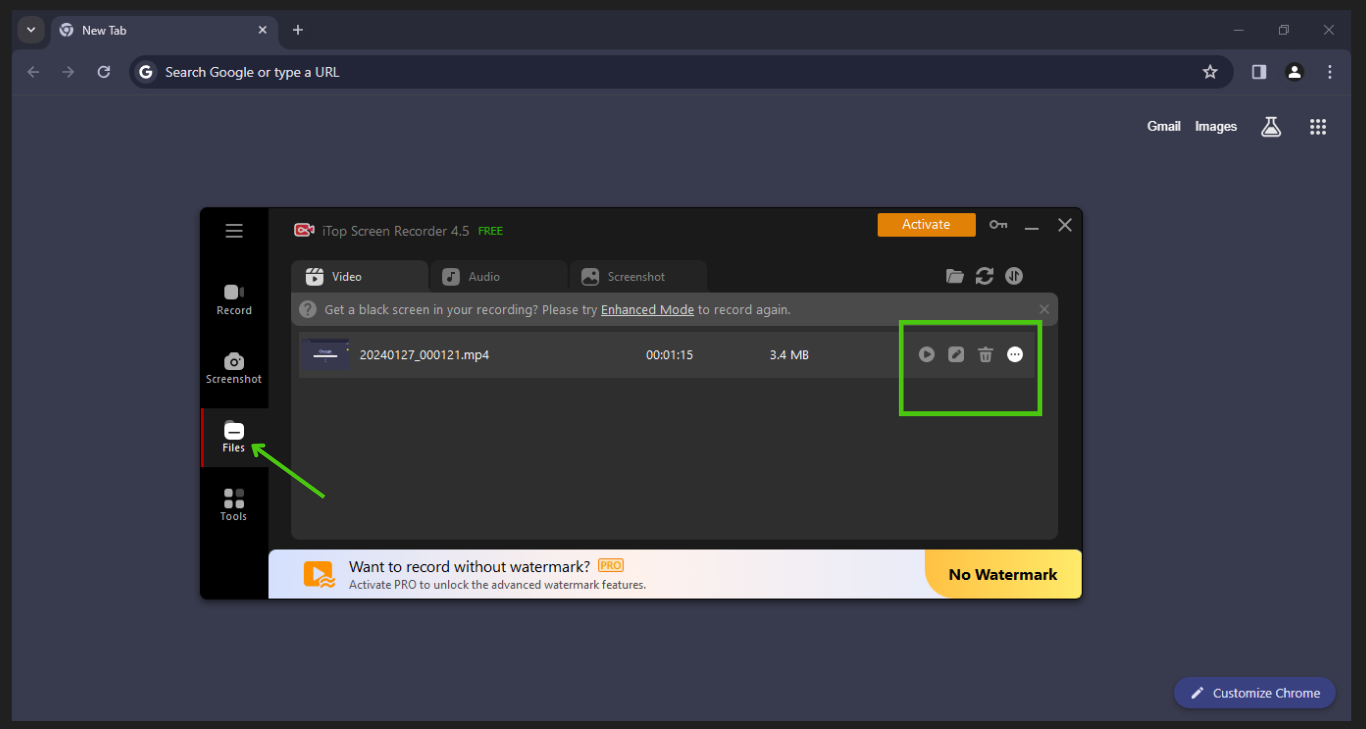
Task: Delete the recording with trash icon
Action: click(985, 355)
